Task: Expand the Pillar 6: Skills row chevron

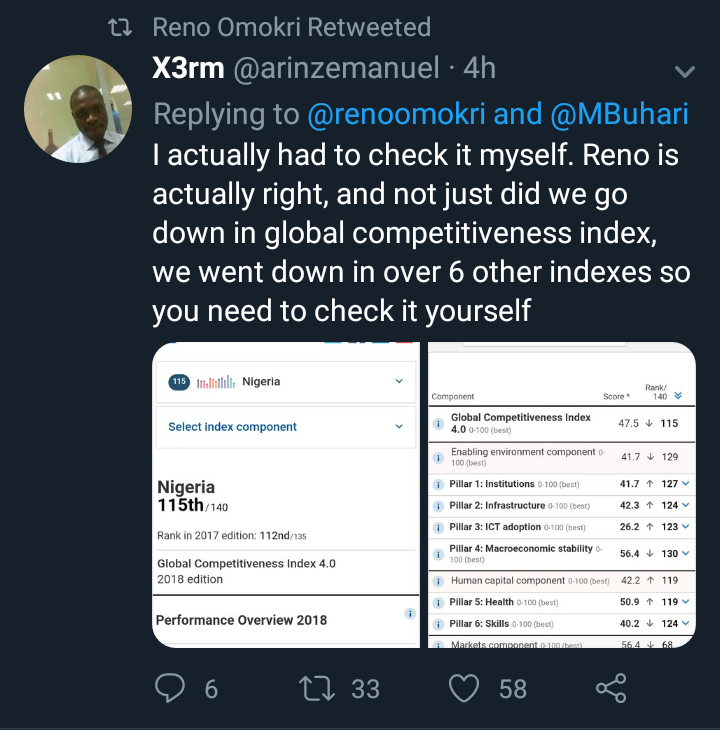Action: click(686, 623)
